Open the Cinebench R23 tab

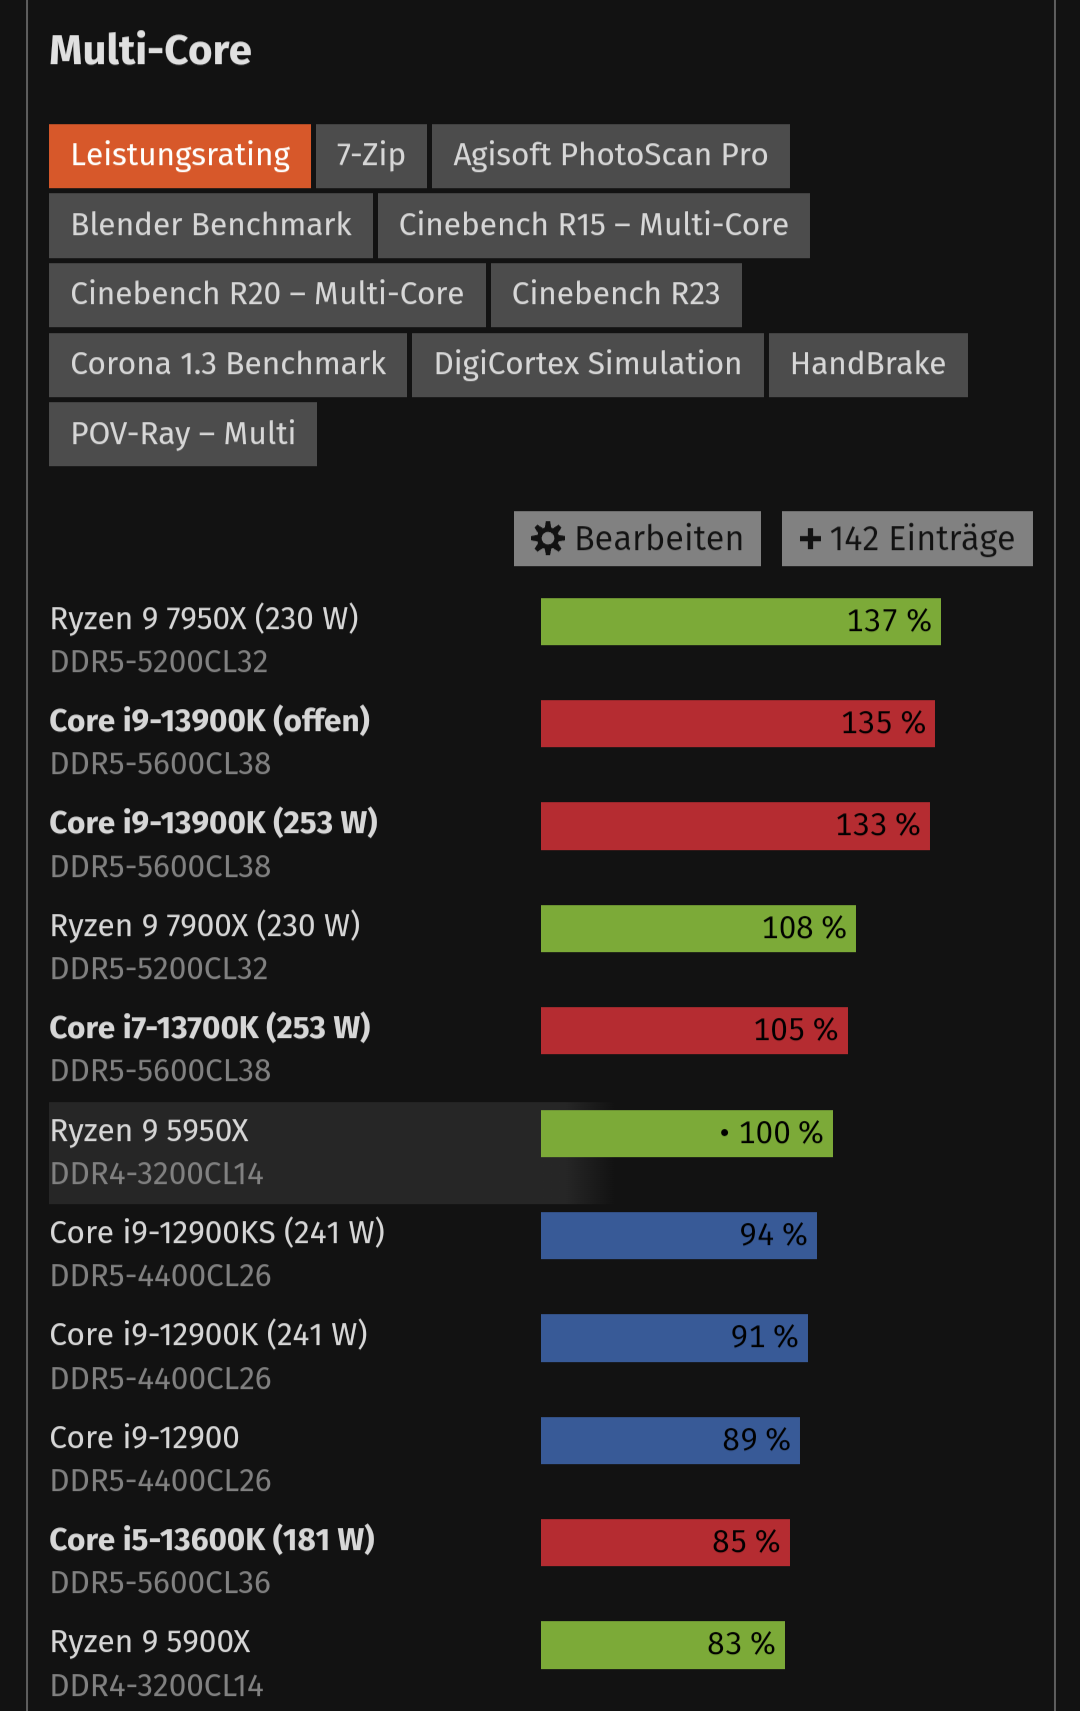(x=616, y=295)
